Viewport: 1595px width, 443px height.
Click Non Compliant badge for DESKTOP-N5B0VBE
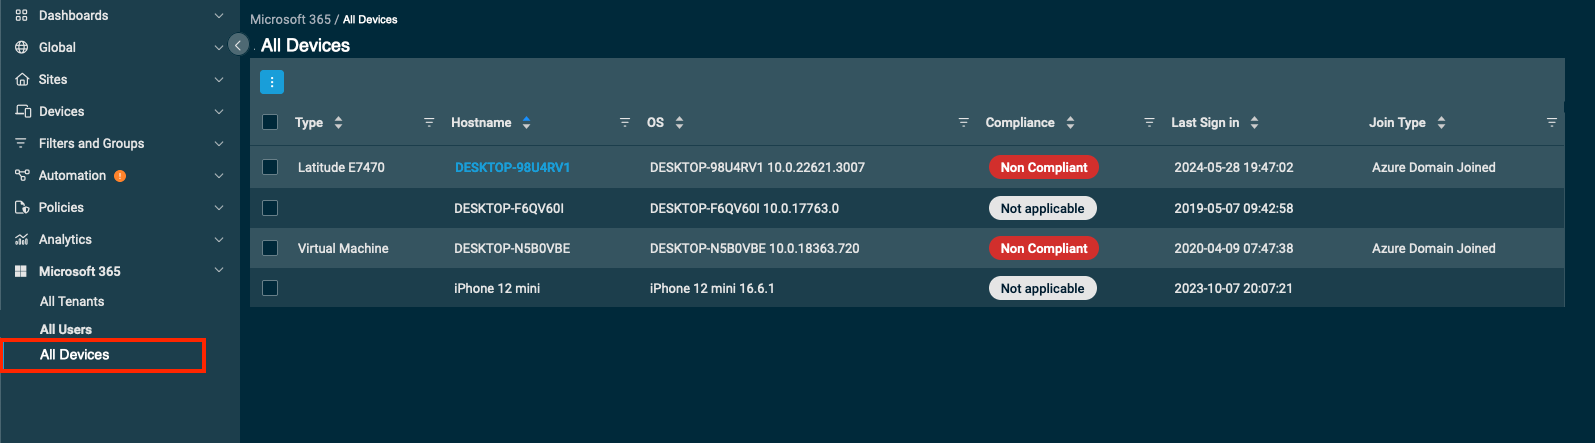[1043, 248]
